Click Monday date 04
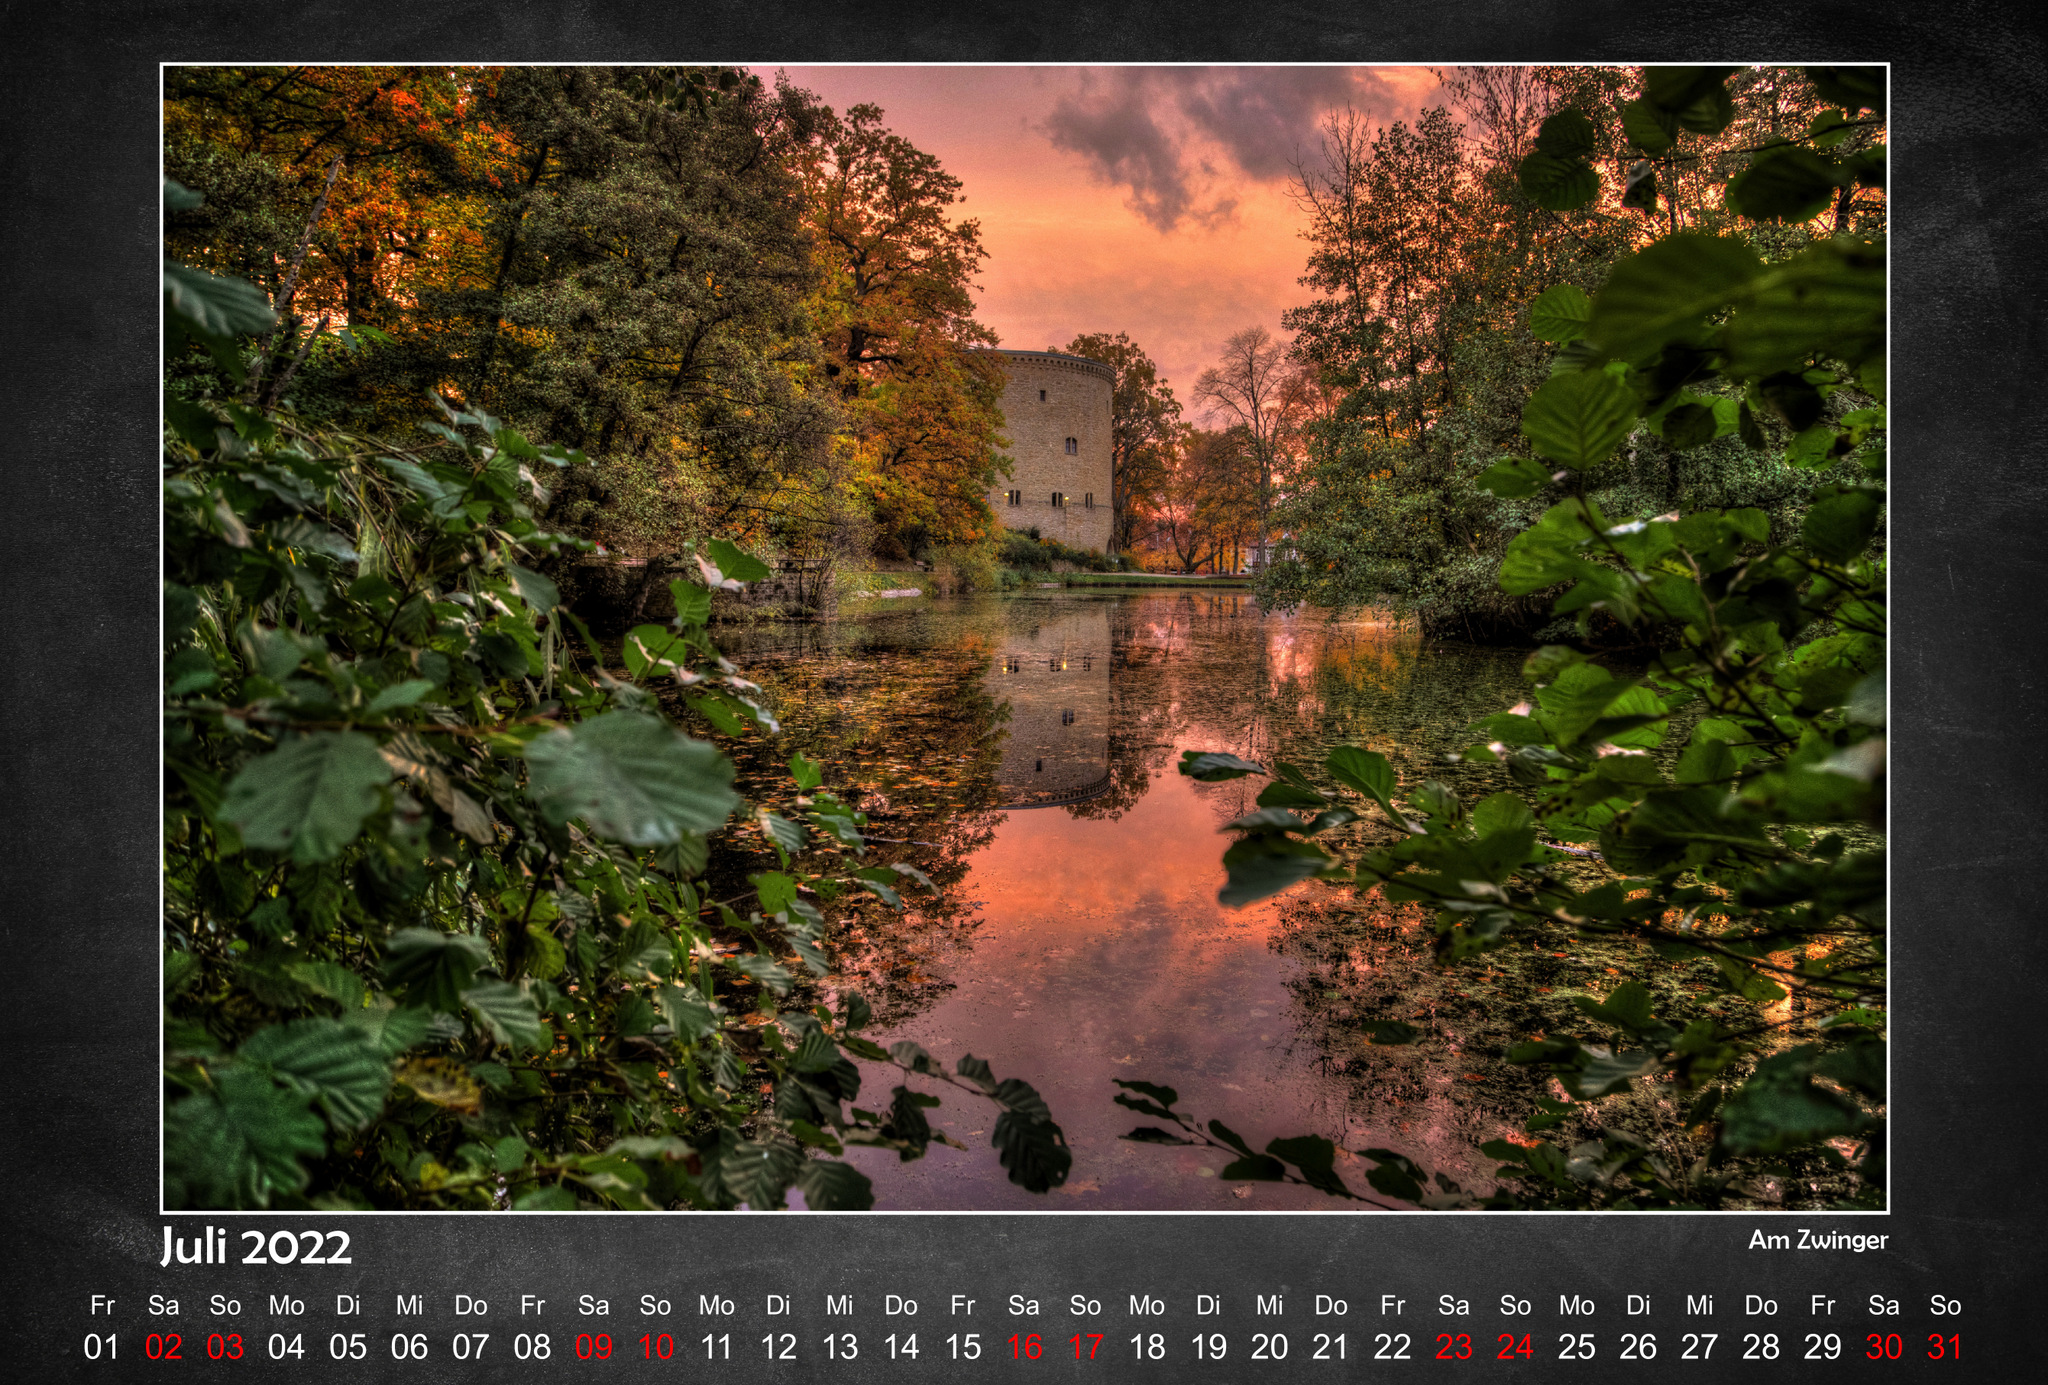 tap(286, 1347)
